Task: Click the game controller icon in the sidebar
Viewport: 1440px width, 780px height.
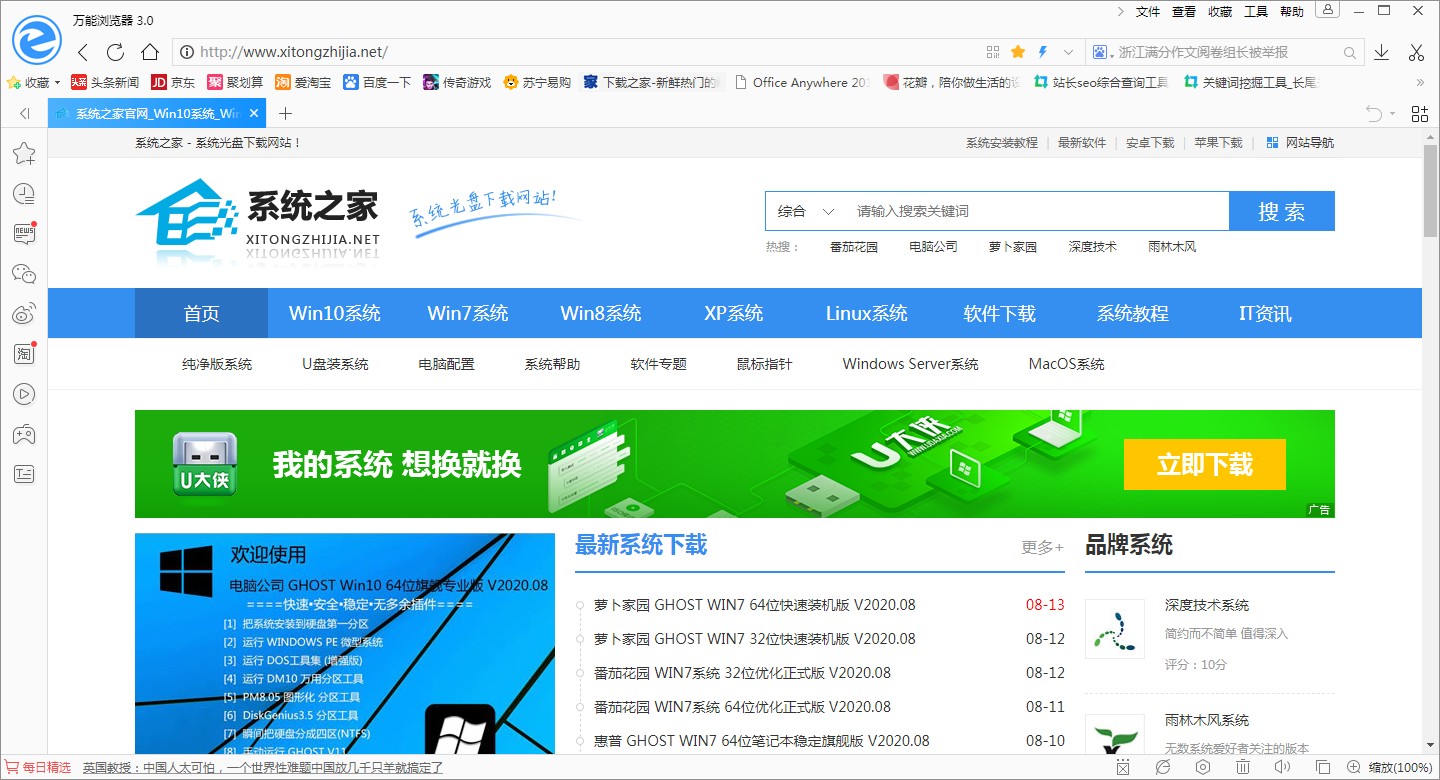Action: point(24,433)
